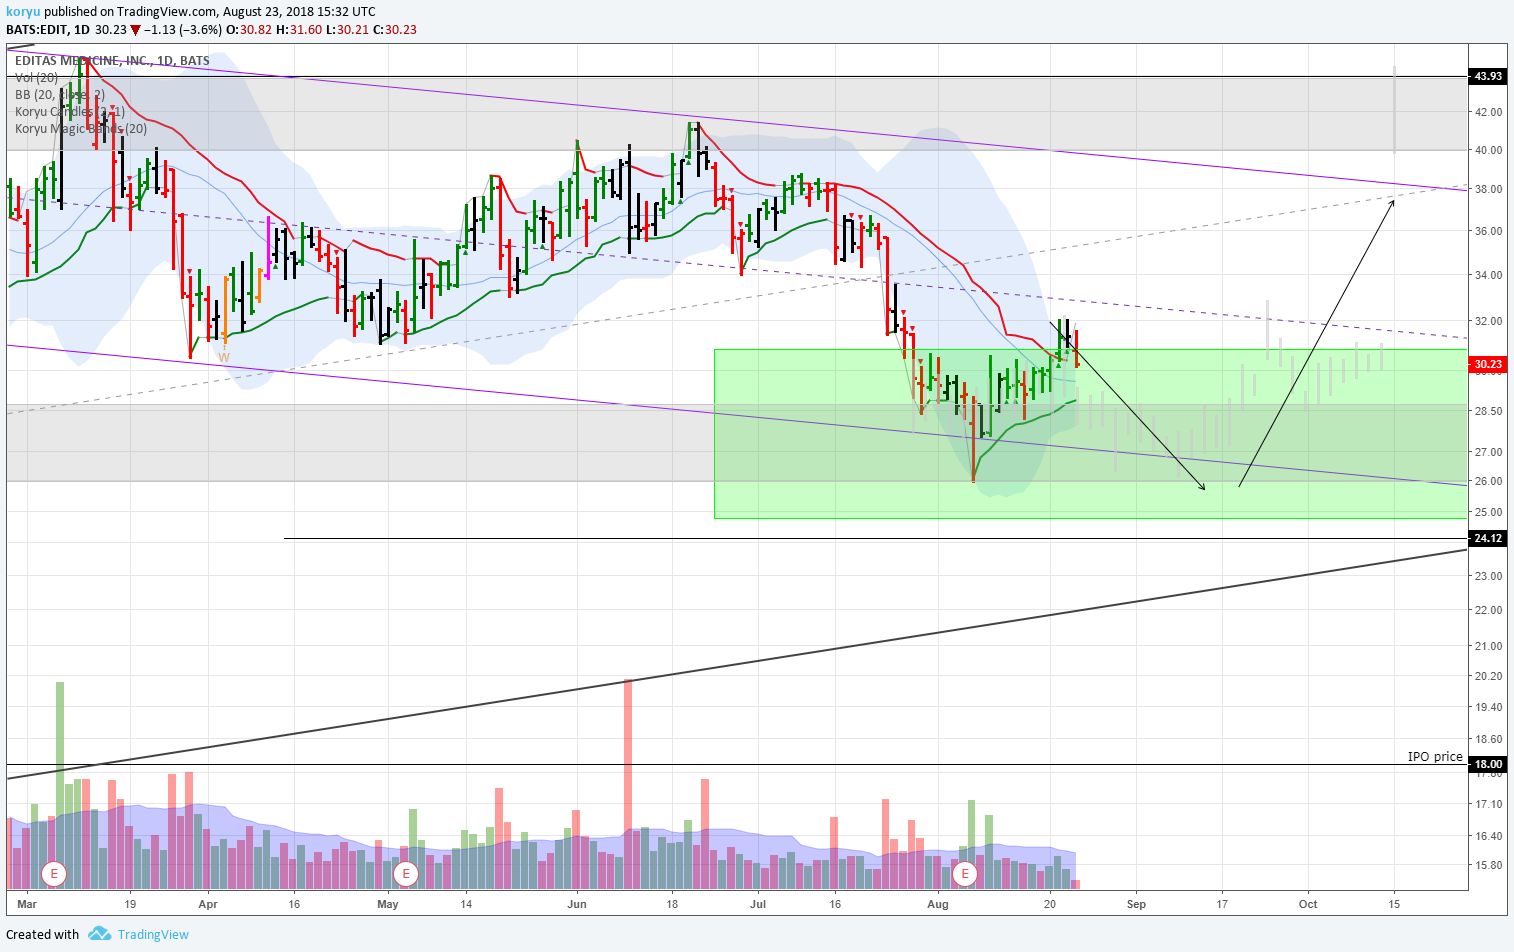Click the 'Sep' date axis label
The image size is (1514, 952).
(1136, 904)
